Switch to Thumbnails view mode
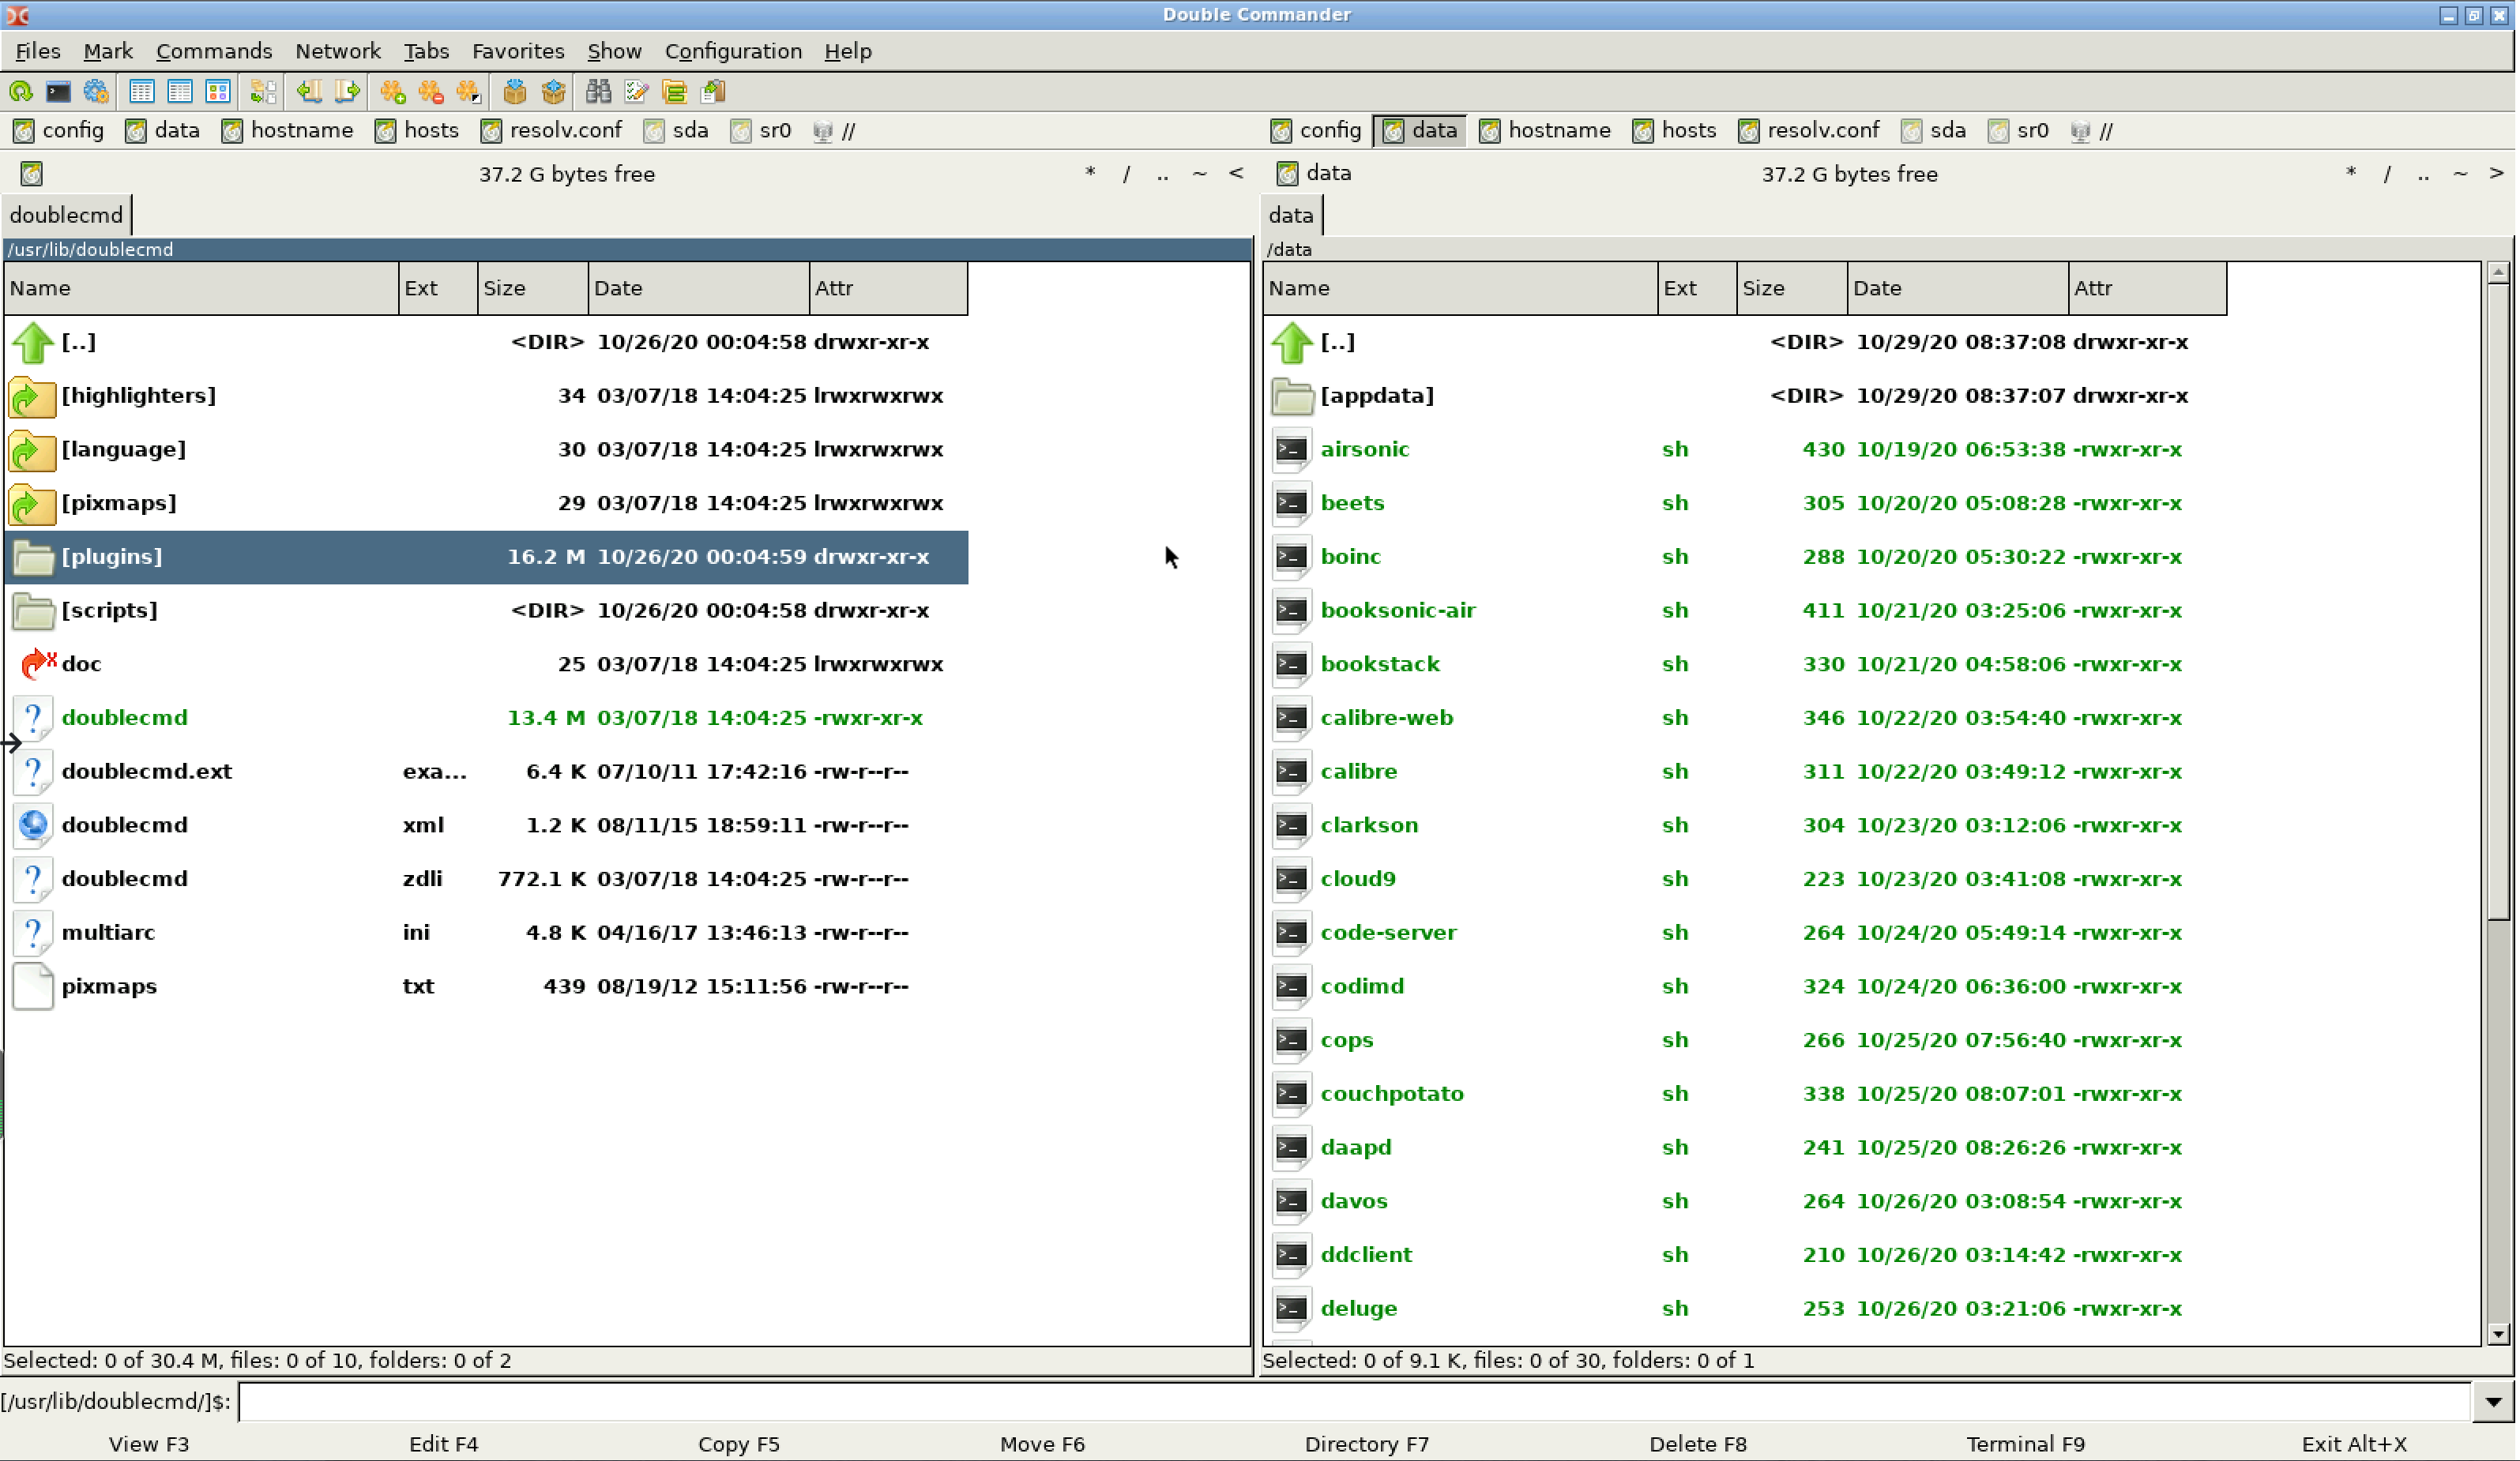The image size is (2520, 1461). tap(218, 92)
